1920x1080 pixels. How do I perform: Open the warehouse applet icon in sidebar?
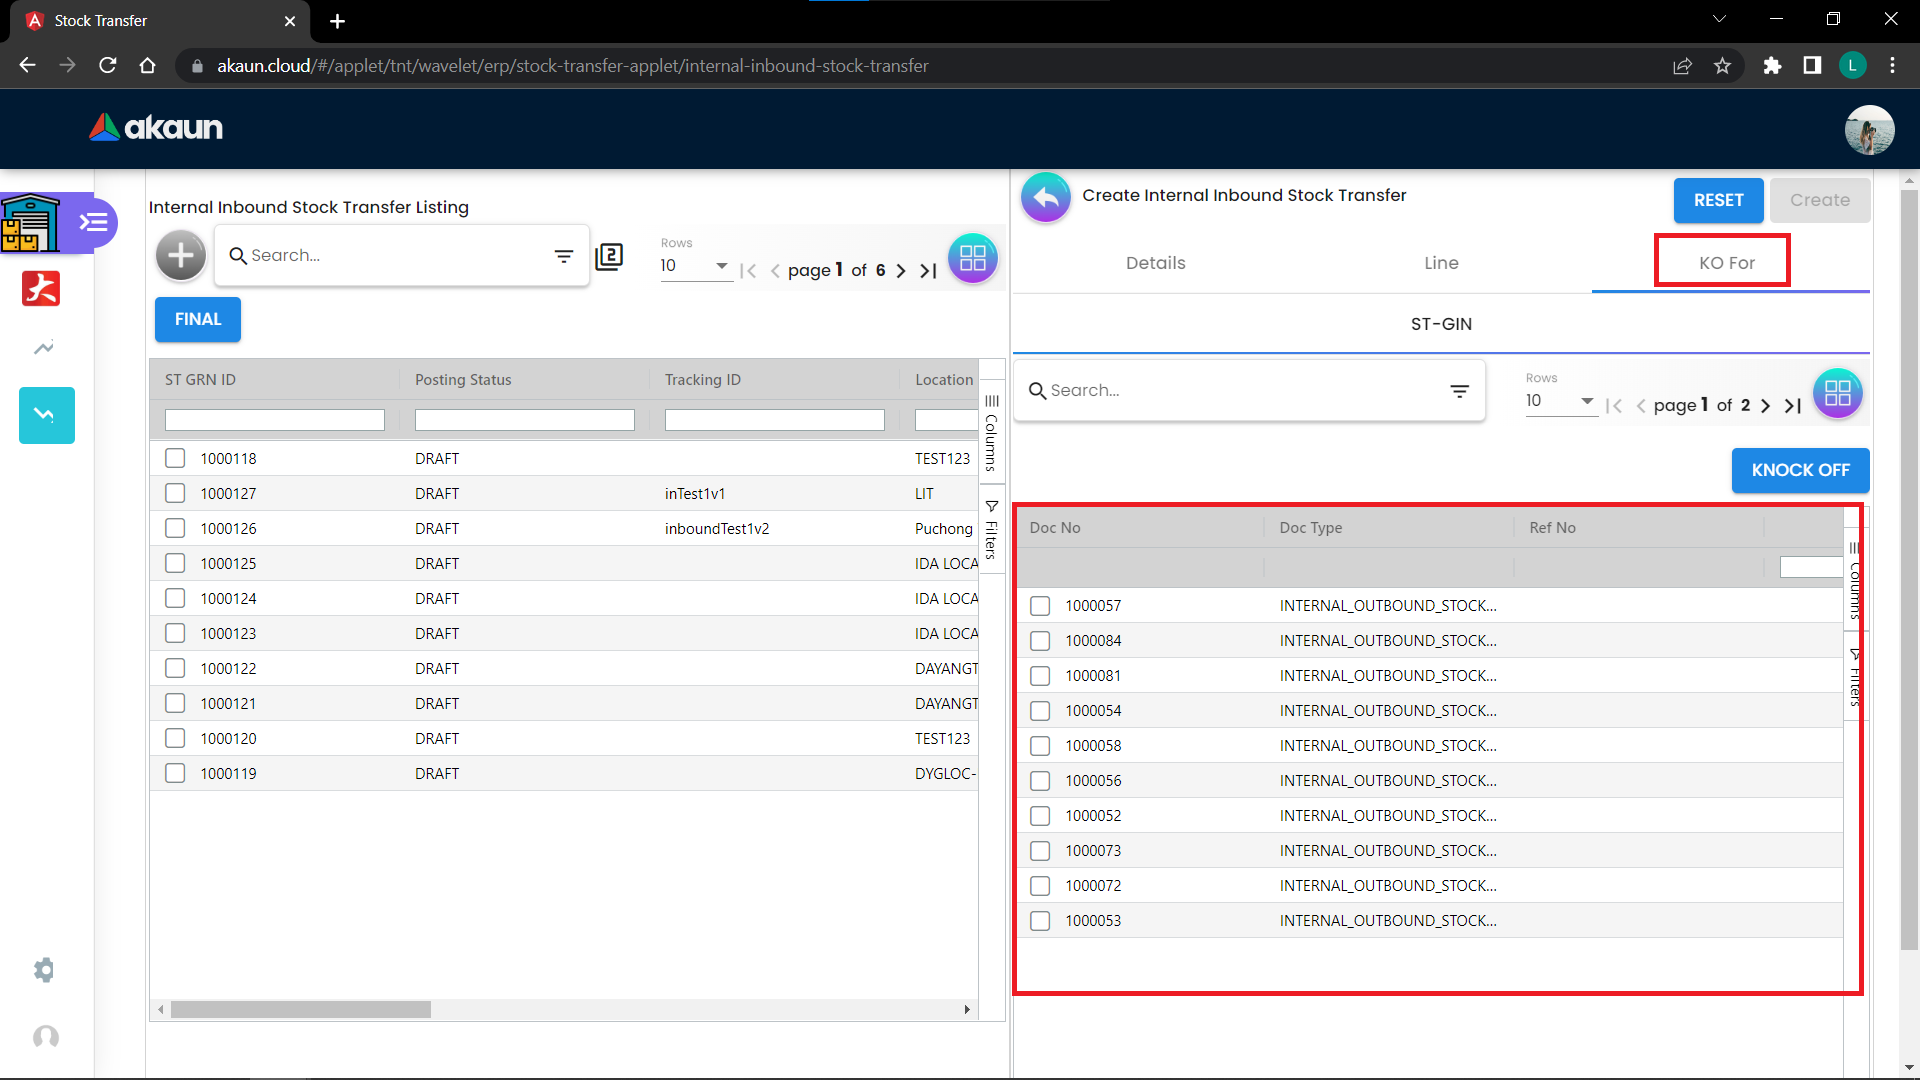(31, 222)
